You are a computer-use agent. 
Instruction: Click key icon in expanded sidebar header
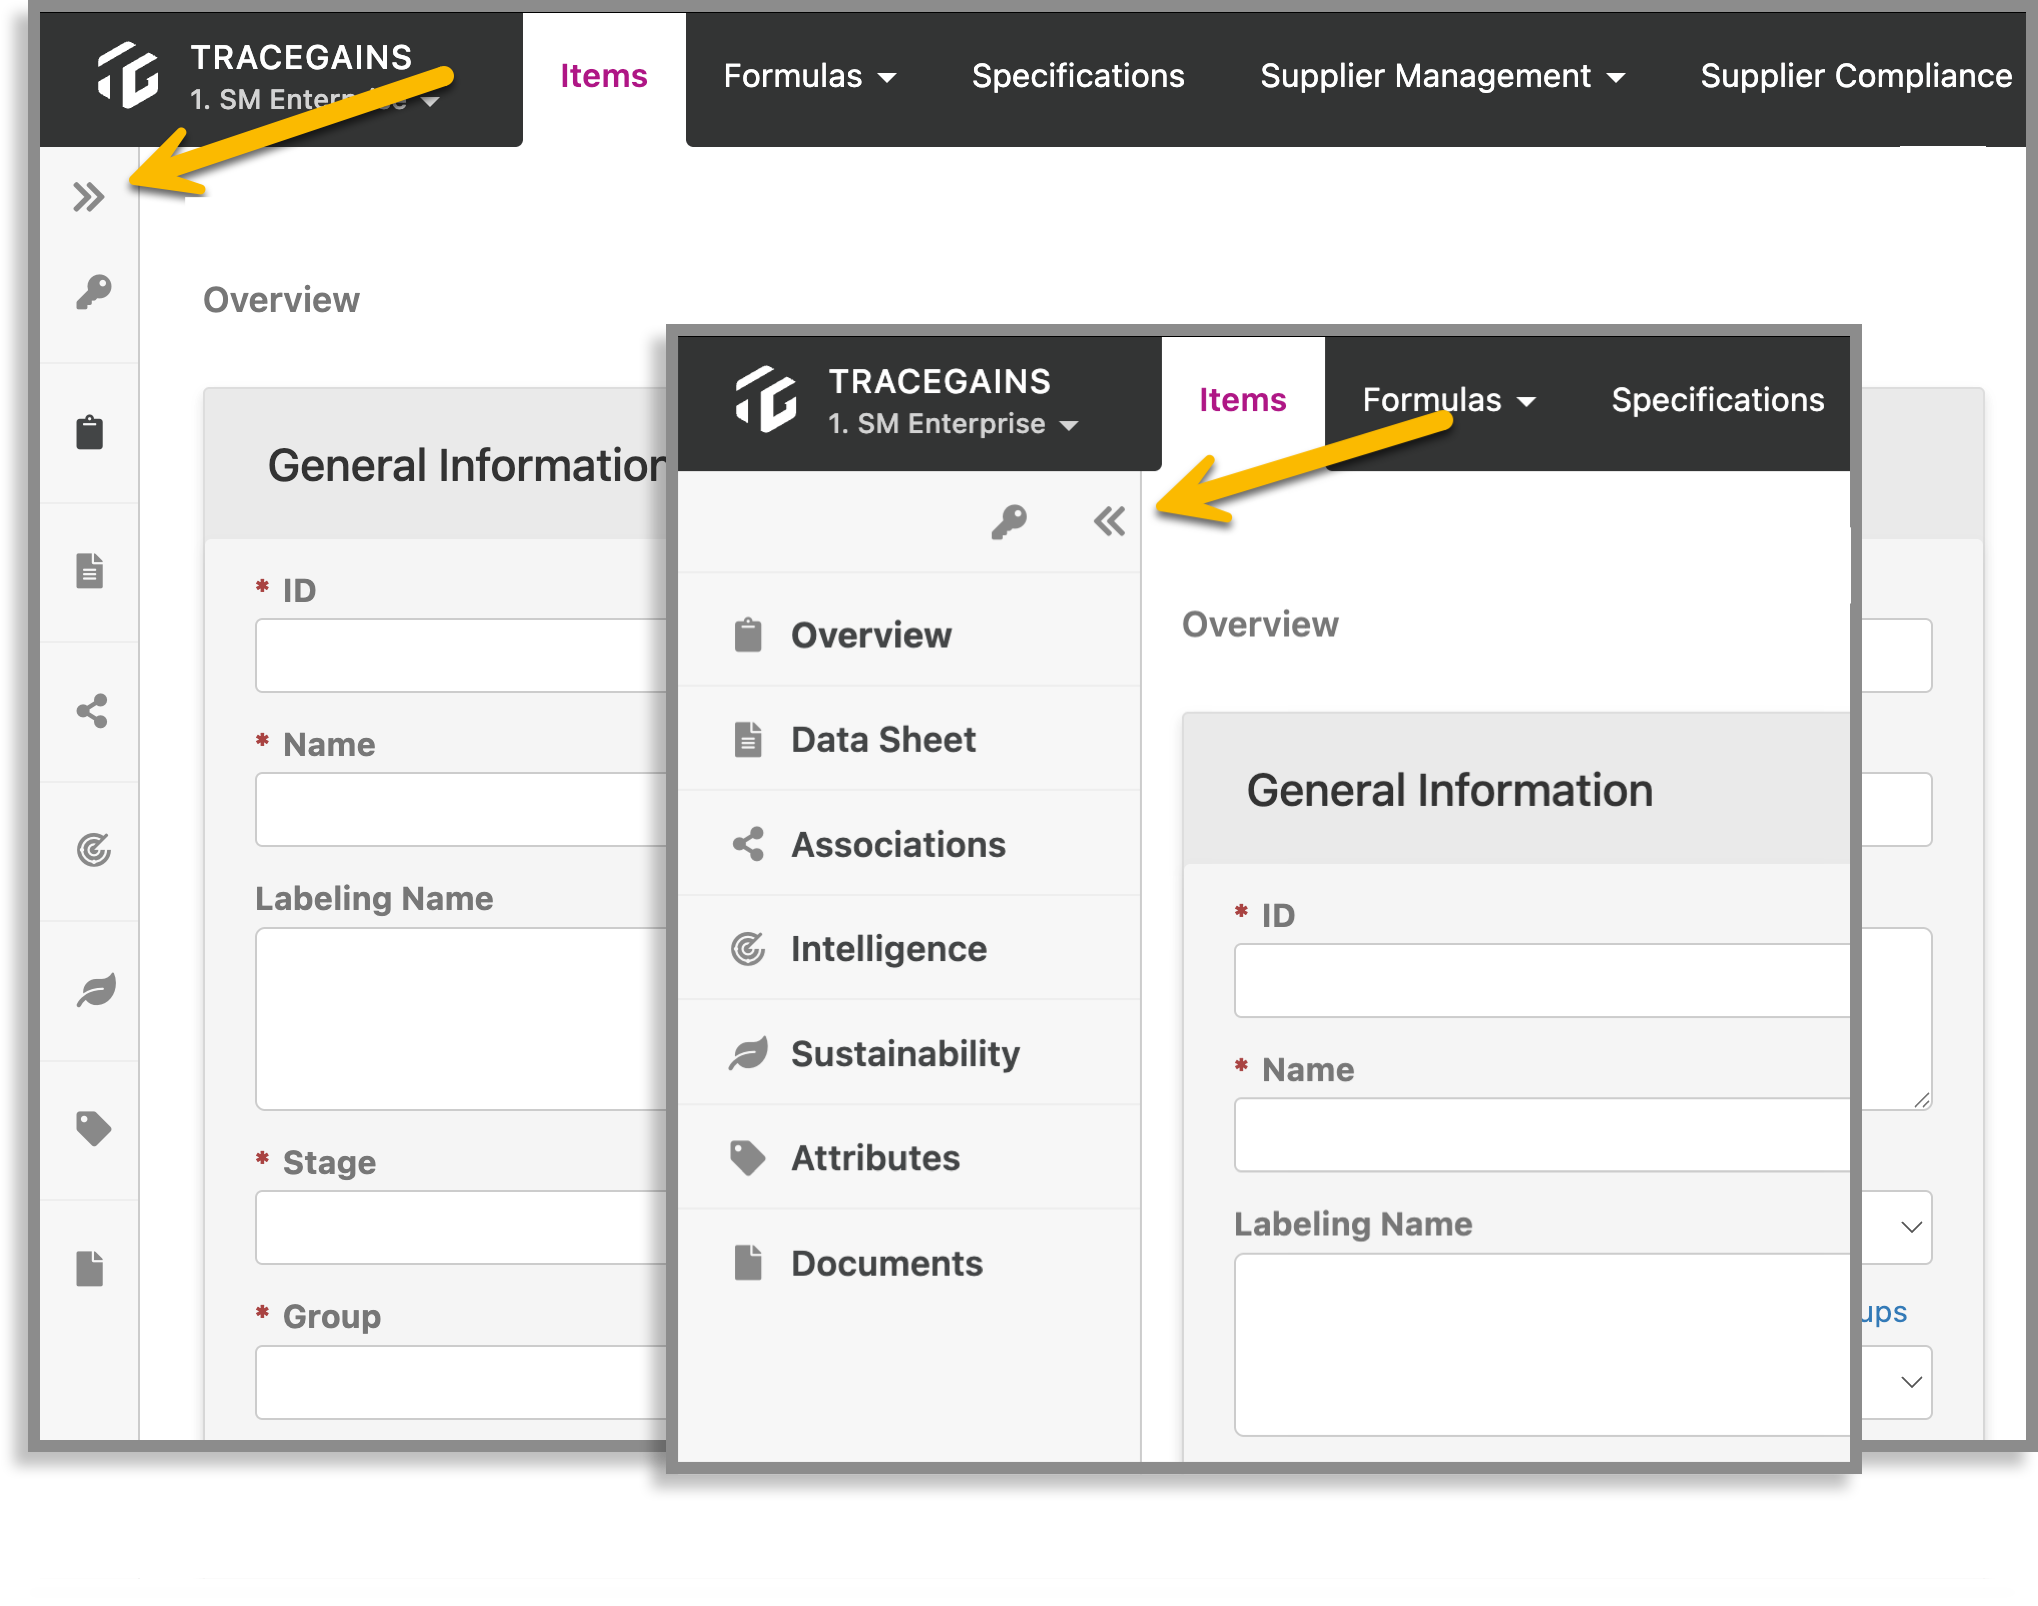1009,521
